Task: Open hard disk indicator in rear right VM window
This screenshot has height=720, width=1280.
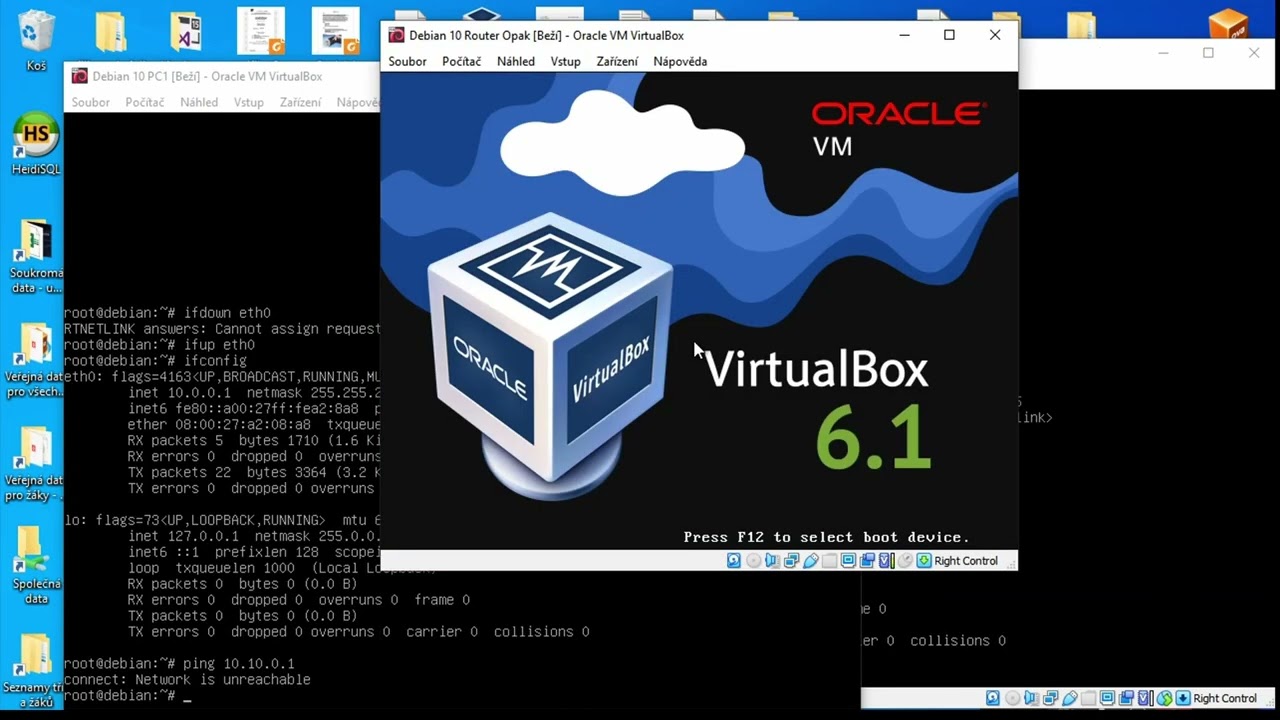Action: tap(993, 698)
